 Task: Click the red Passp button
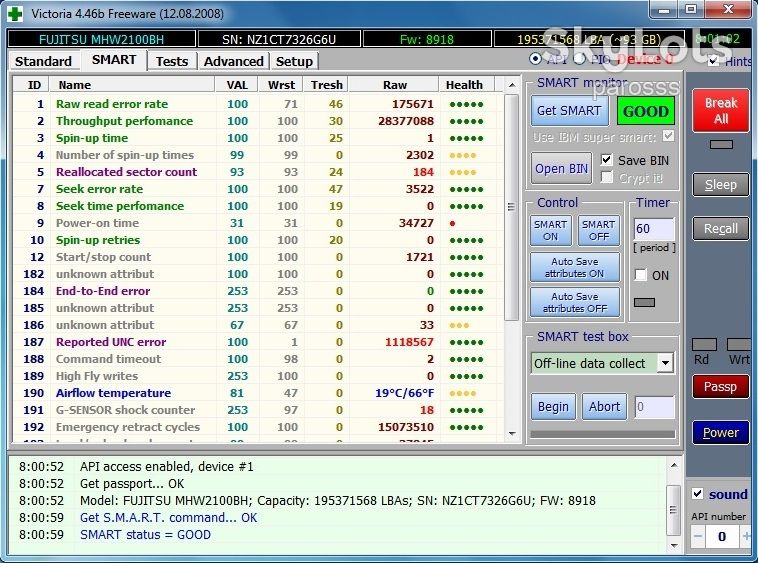(x=720, y=387)
